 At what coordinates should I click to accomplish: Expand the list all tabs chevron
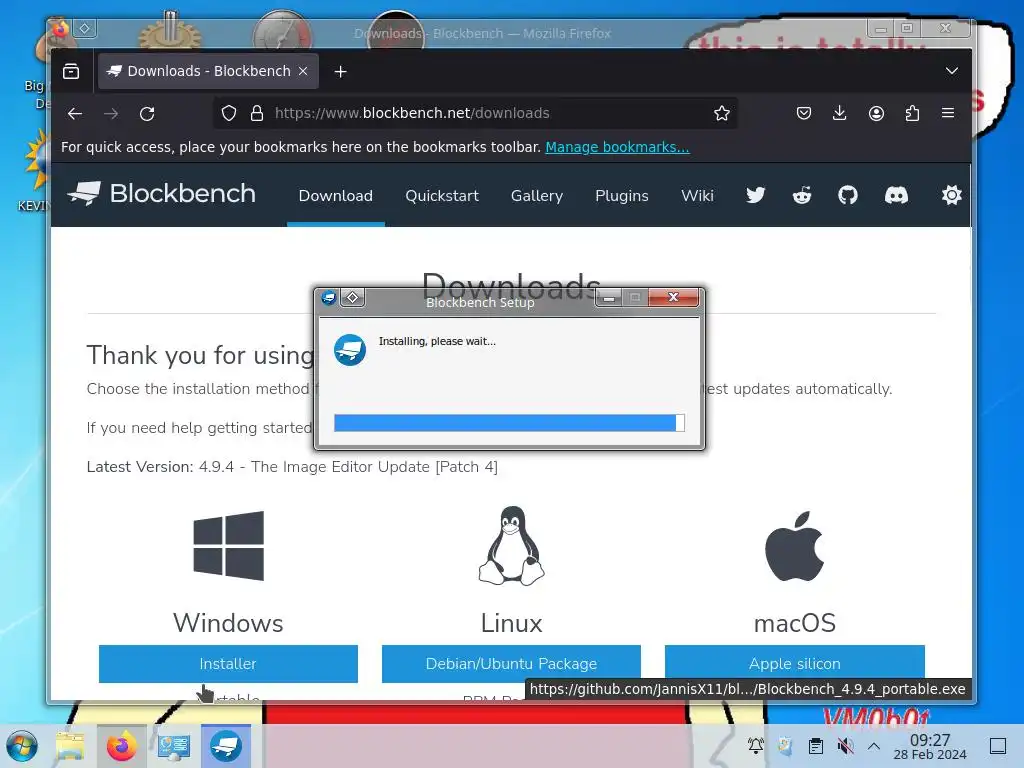click(952, 71)
